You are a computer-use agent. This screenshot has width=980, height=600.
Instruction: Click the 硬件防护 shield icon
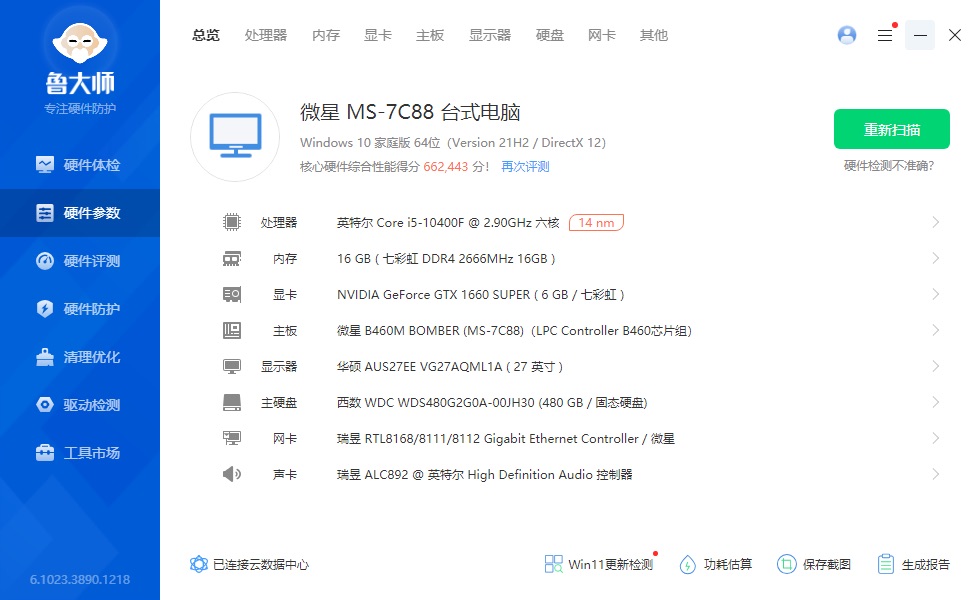coord(45,309)
